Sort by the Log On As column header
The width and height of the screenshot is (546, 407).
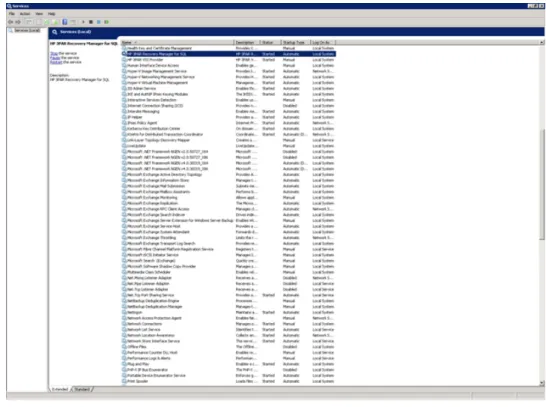click(322, 42)
